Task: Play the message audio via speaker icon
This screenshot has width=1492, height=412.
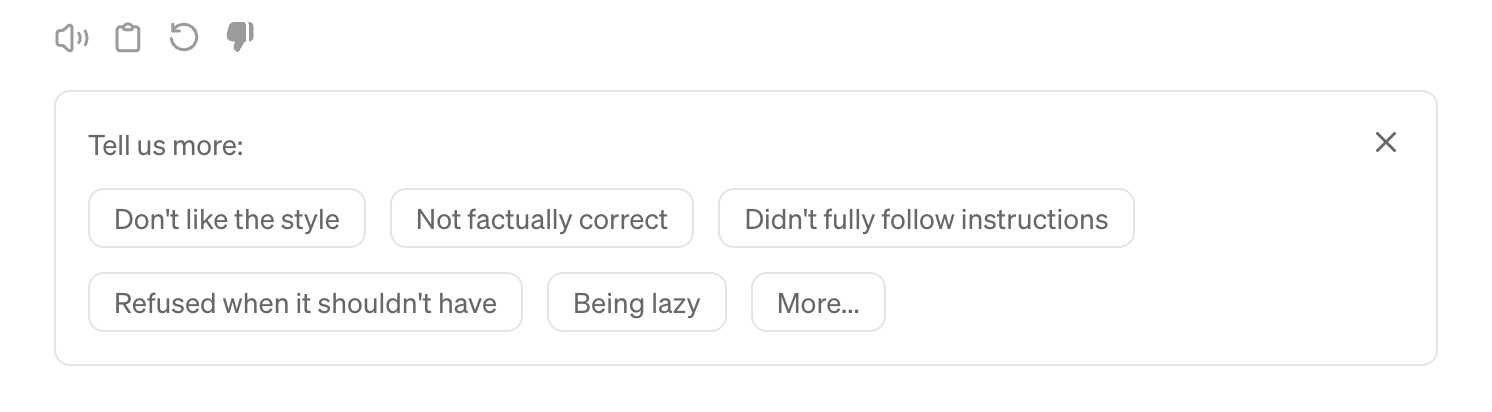Action: (x=71, y=39)
